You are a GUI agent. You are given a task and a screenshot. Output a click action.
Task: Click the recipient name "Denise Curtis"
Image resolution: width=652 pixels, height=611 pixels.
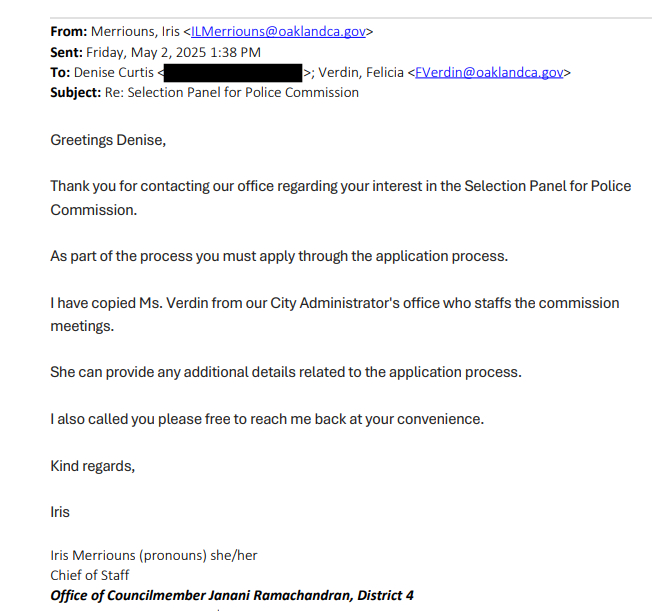click(113, 72)
